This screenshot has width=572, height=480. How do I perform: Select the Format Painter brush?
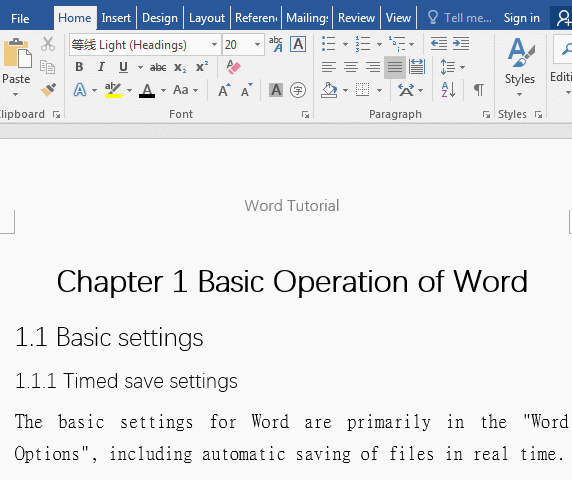pyautogui.click(x=48, y=89)
